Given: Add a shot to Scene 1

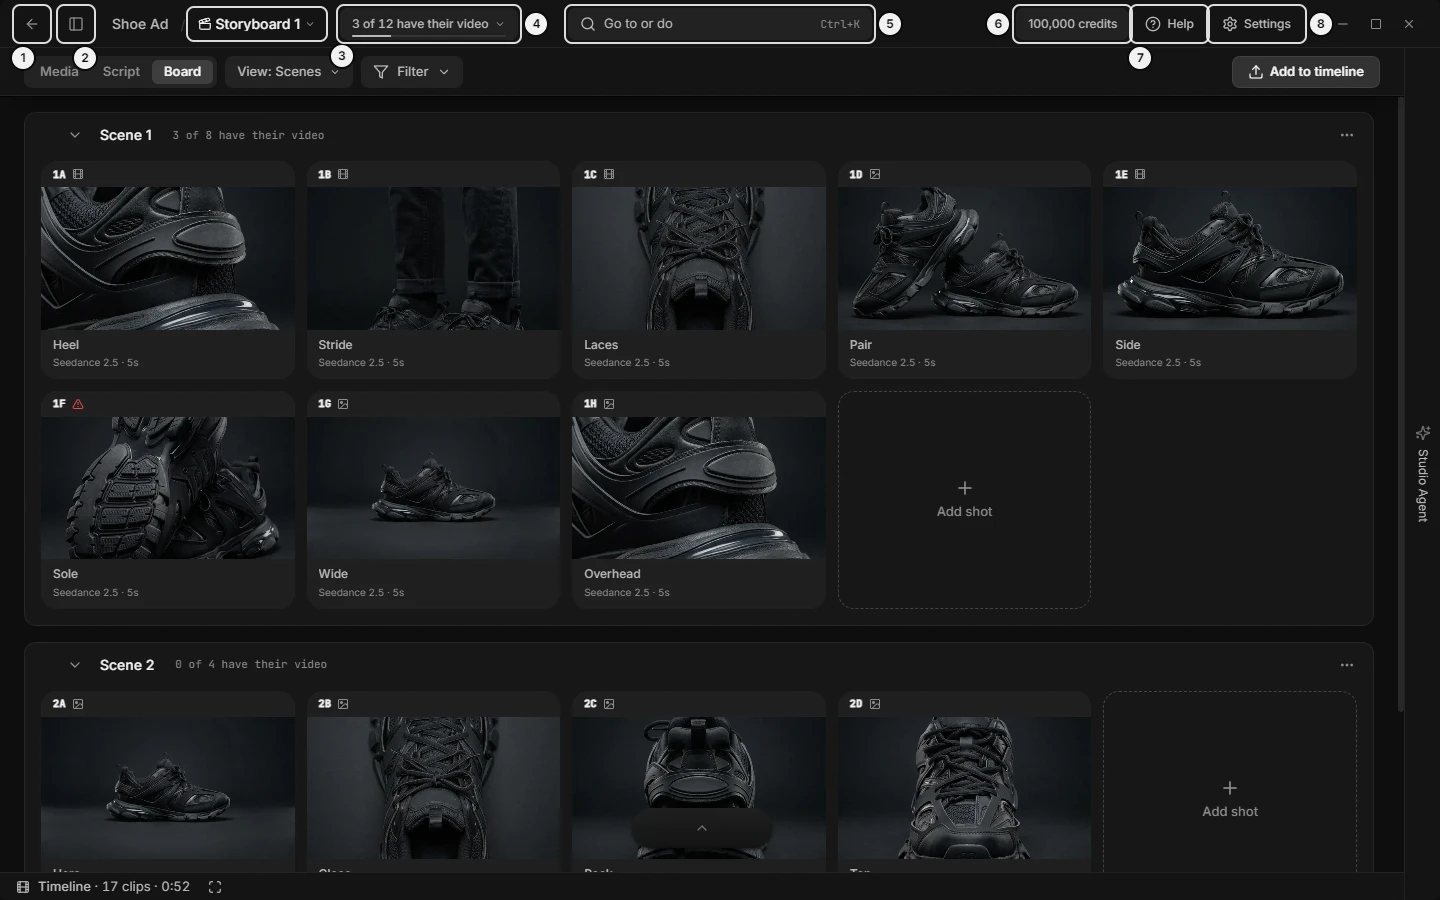Looking at the screenshot, I should coord(964,500).
